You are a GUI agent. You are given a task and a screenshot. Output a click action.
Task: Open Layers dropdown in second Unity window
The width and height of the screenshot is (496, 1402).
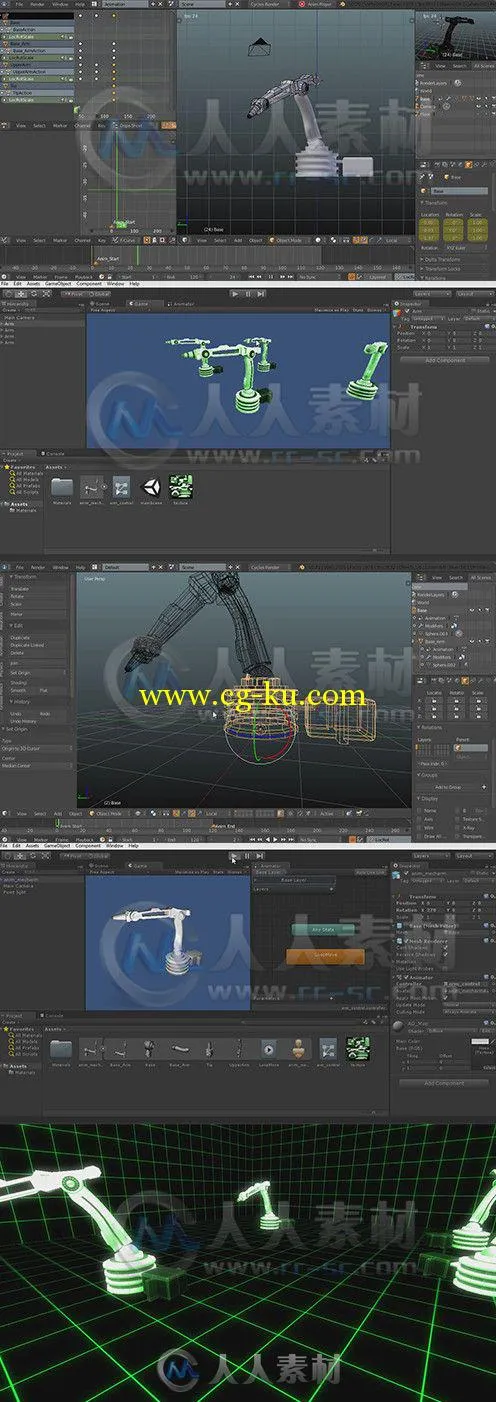coord(432,856)
